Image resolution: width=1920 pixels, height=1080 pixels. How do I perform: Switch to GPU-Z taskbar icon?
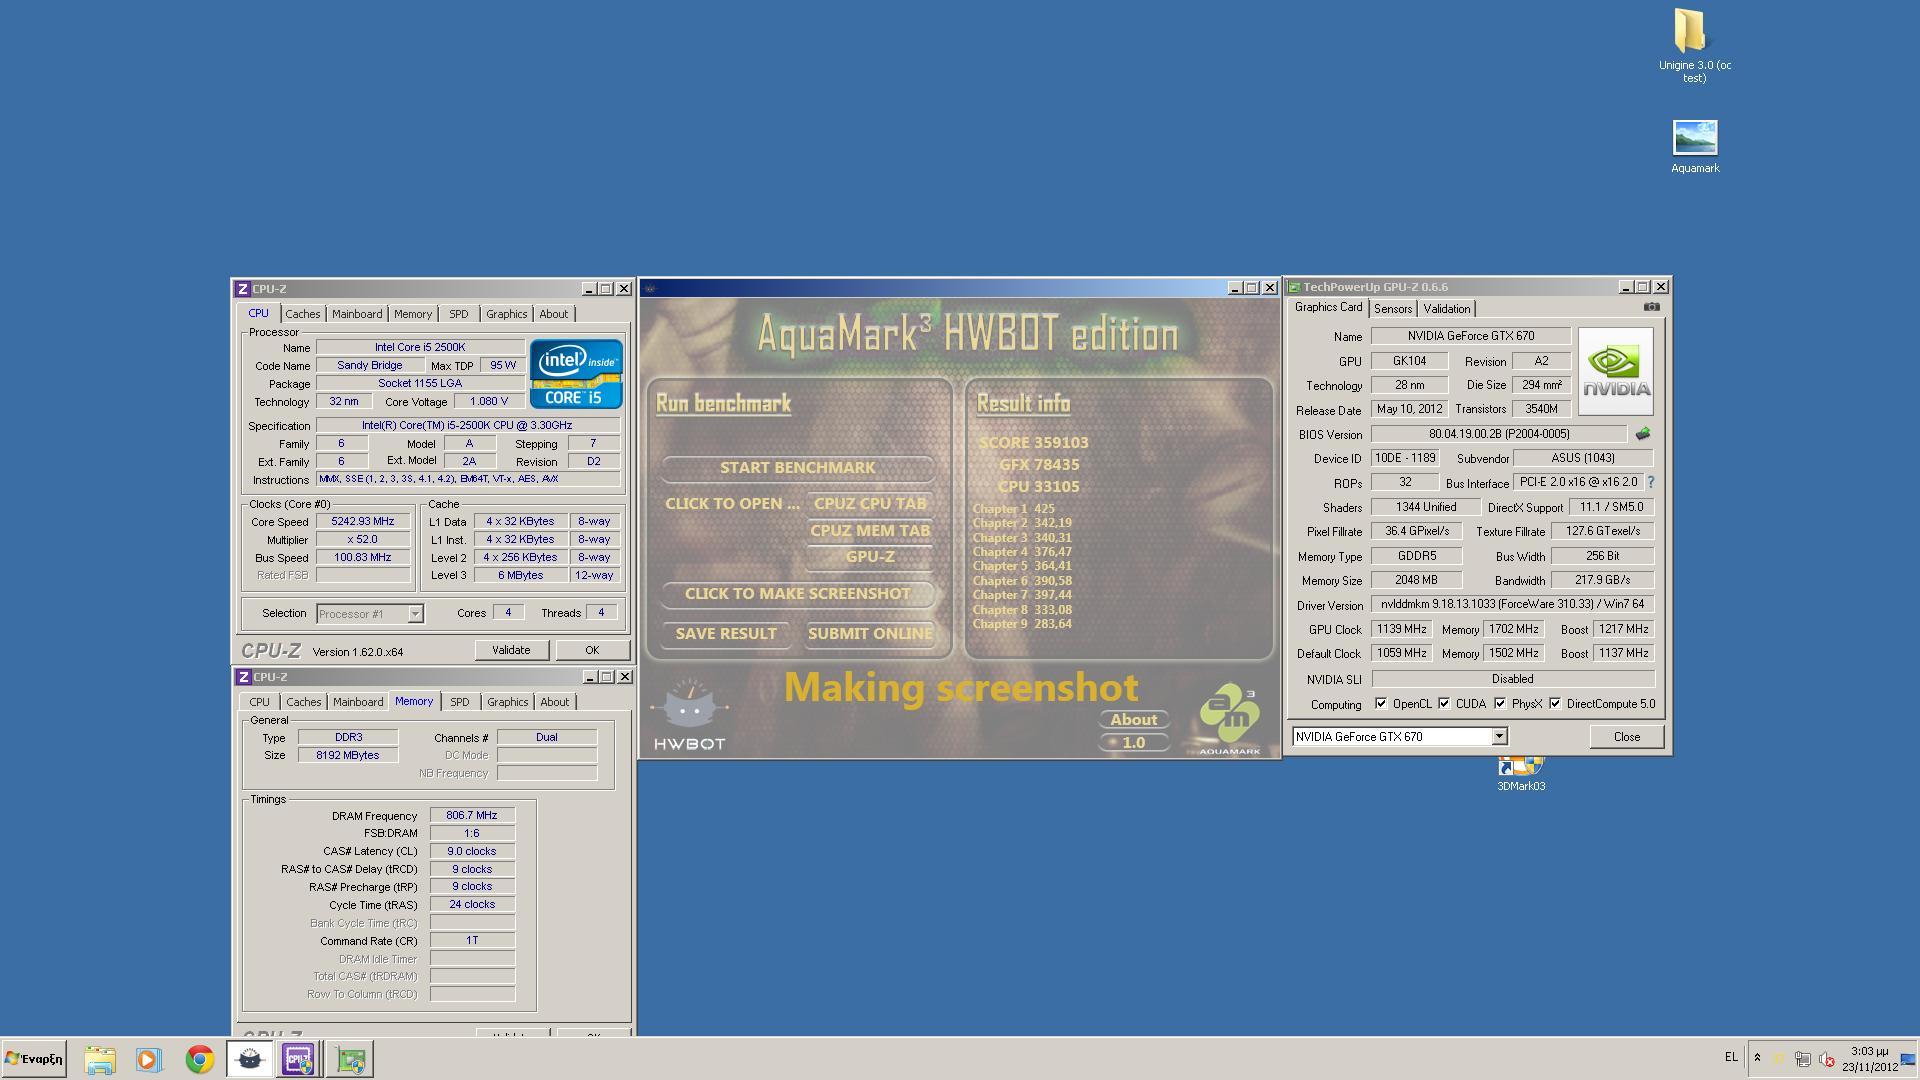pyautogui.click(x=350, y=1059)
